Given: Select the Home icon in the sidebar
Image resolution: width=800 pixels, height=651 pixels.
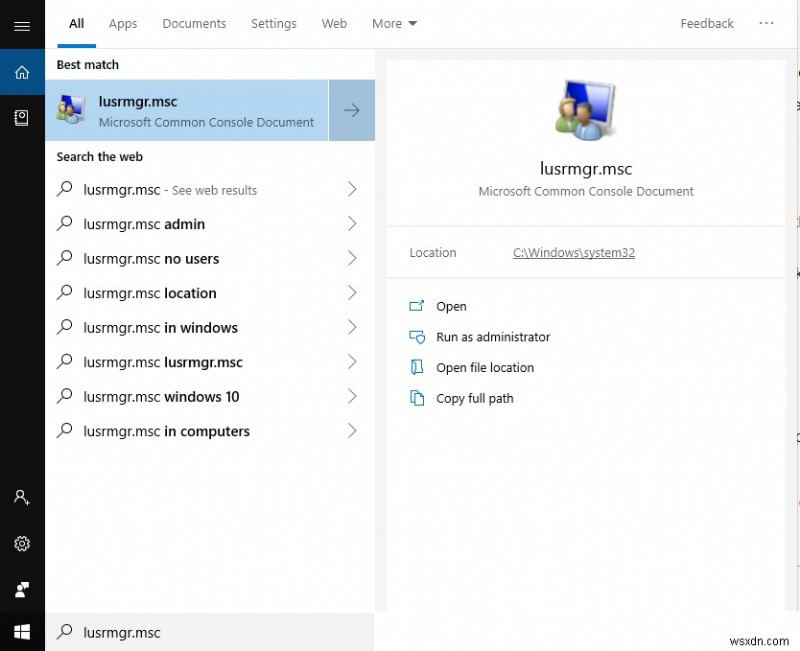Looking at the screenshot, I should 22,71.
